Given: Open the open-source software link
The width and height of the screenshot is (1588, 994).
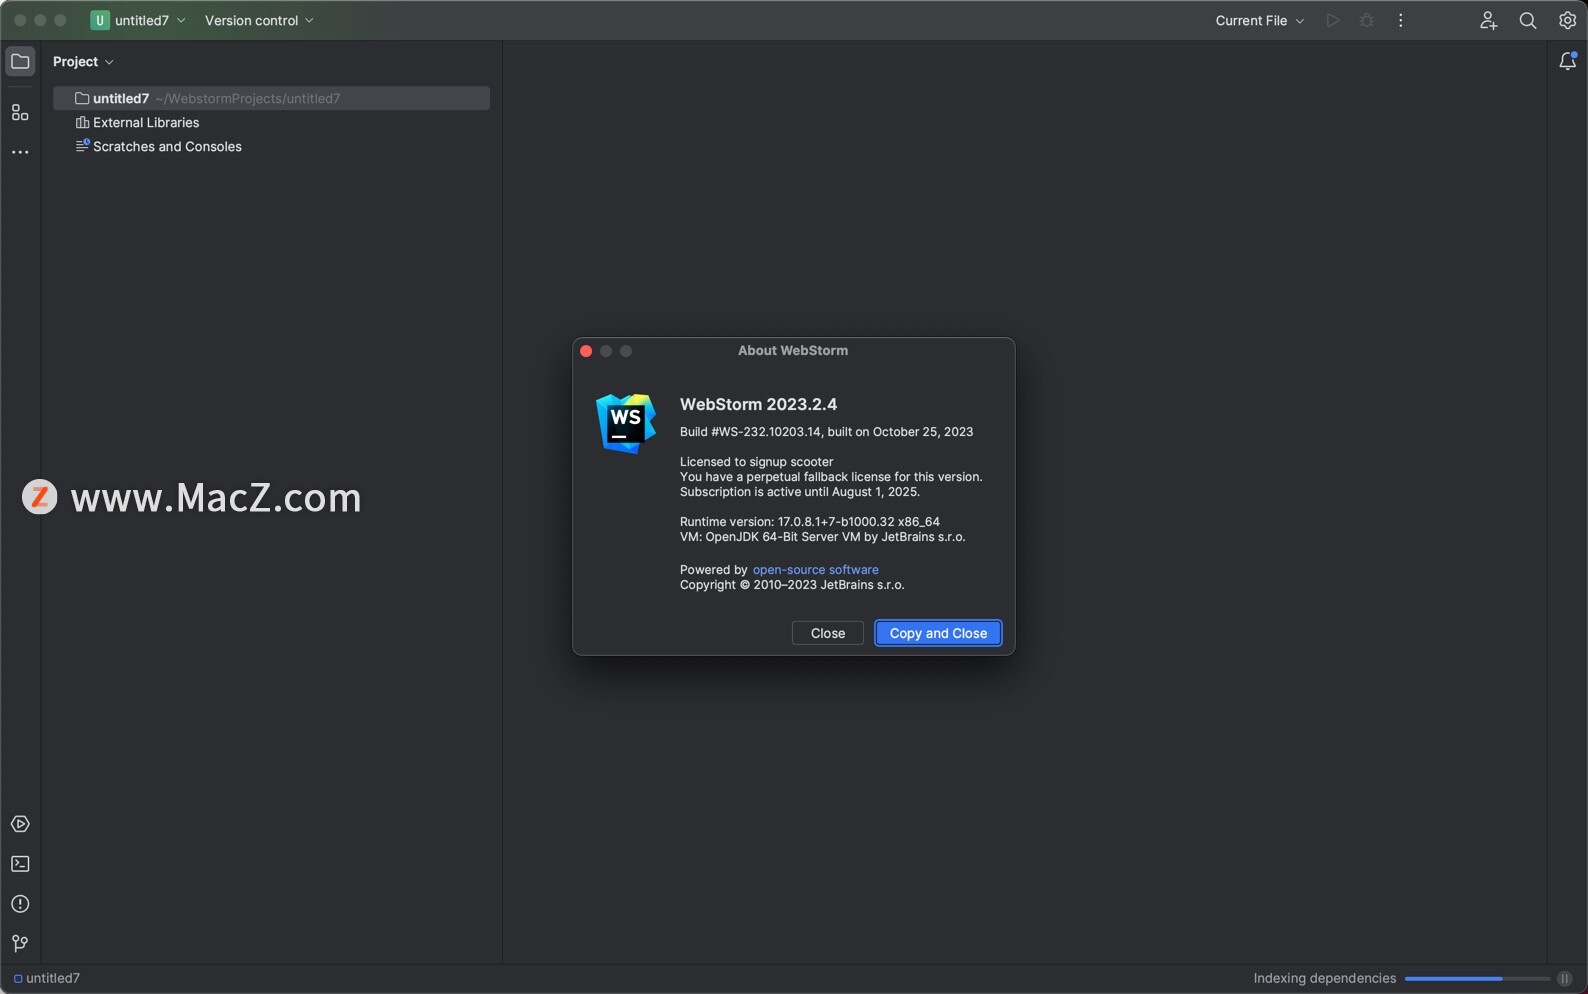Looking at the screenshot, I should pos(815,570).
